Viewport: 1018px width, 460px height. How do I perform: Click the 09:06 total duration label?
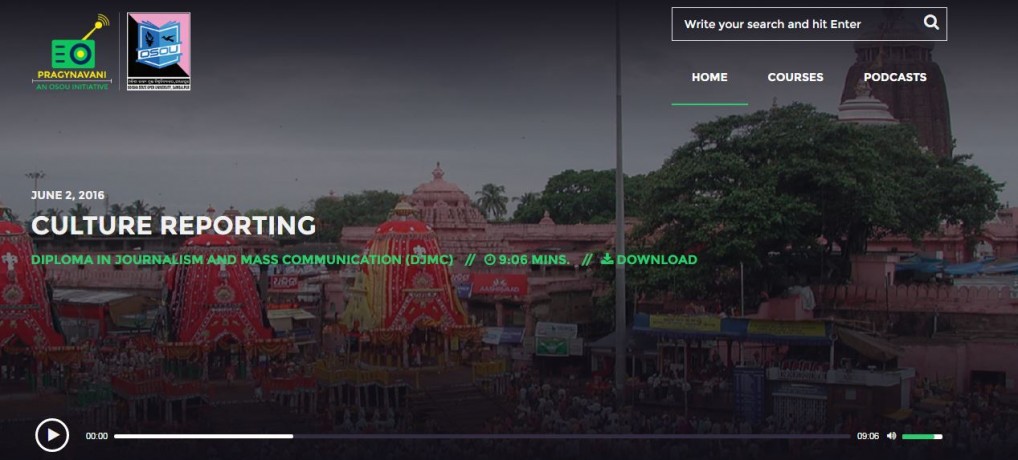(867, 436)
